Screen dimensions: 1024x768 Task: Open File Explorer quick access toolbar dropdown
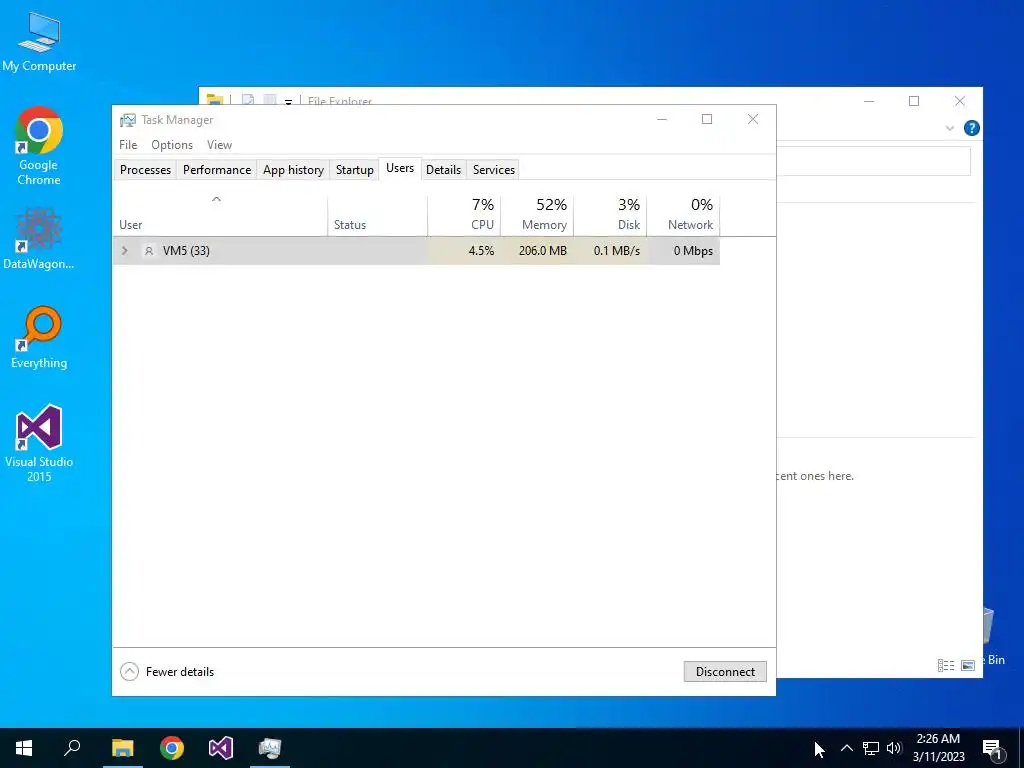[x=288, y=102]
